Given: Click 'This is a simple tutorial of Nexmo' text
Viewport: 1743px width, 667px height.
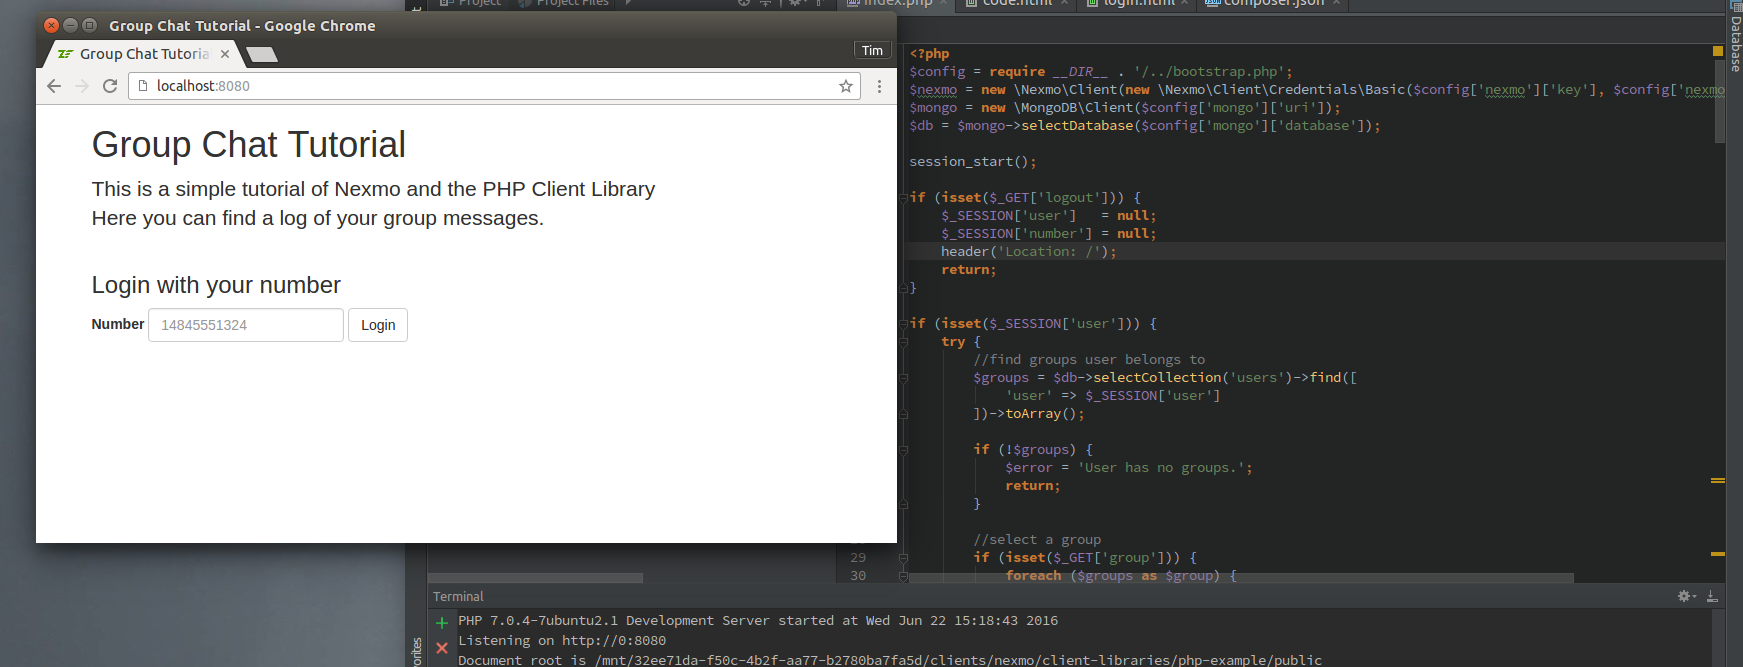Looking at the screenshot, I should (x=373, y=189).
